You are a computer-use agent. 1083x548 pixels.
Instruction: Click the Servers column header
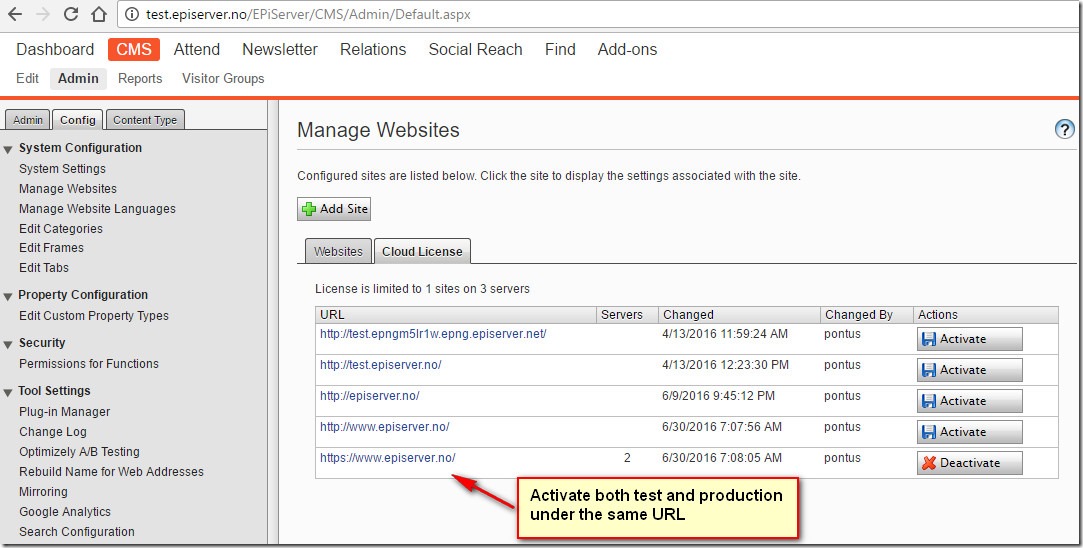[x=627, y=315]
